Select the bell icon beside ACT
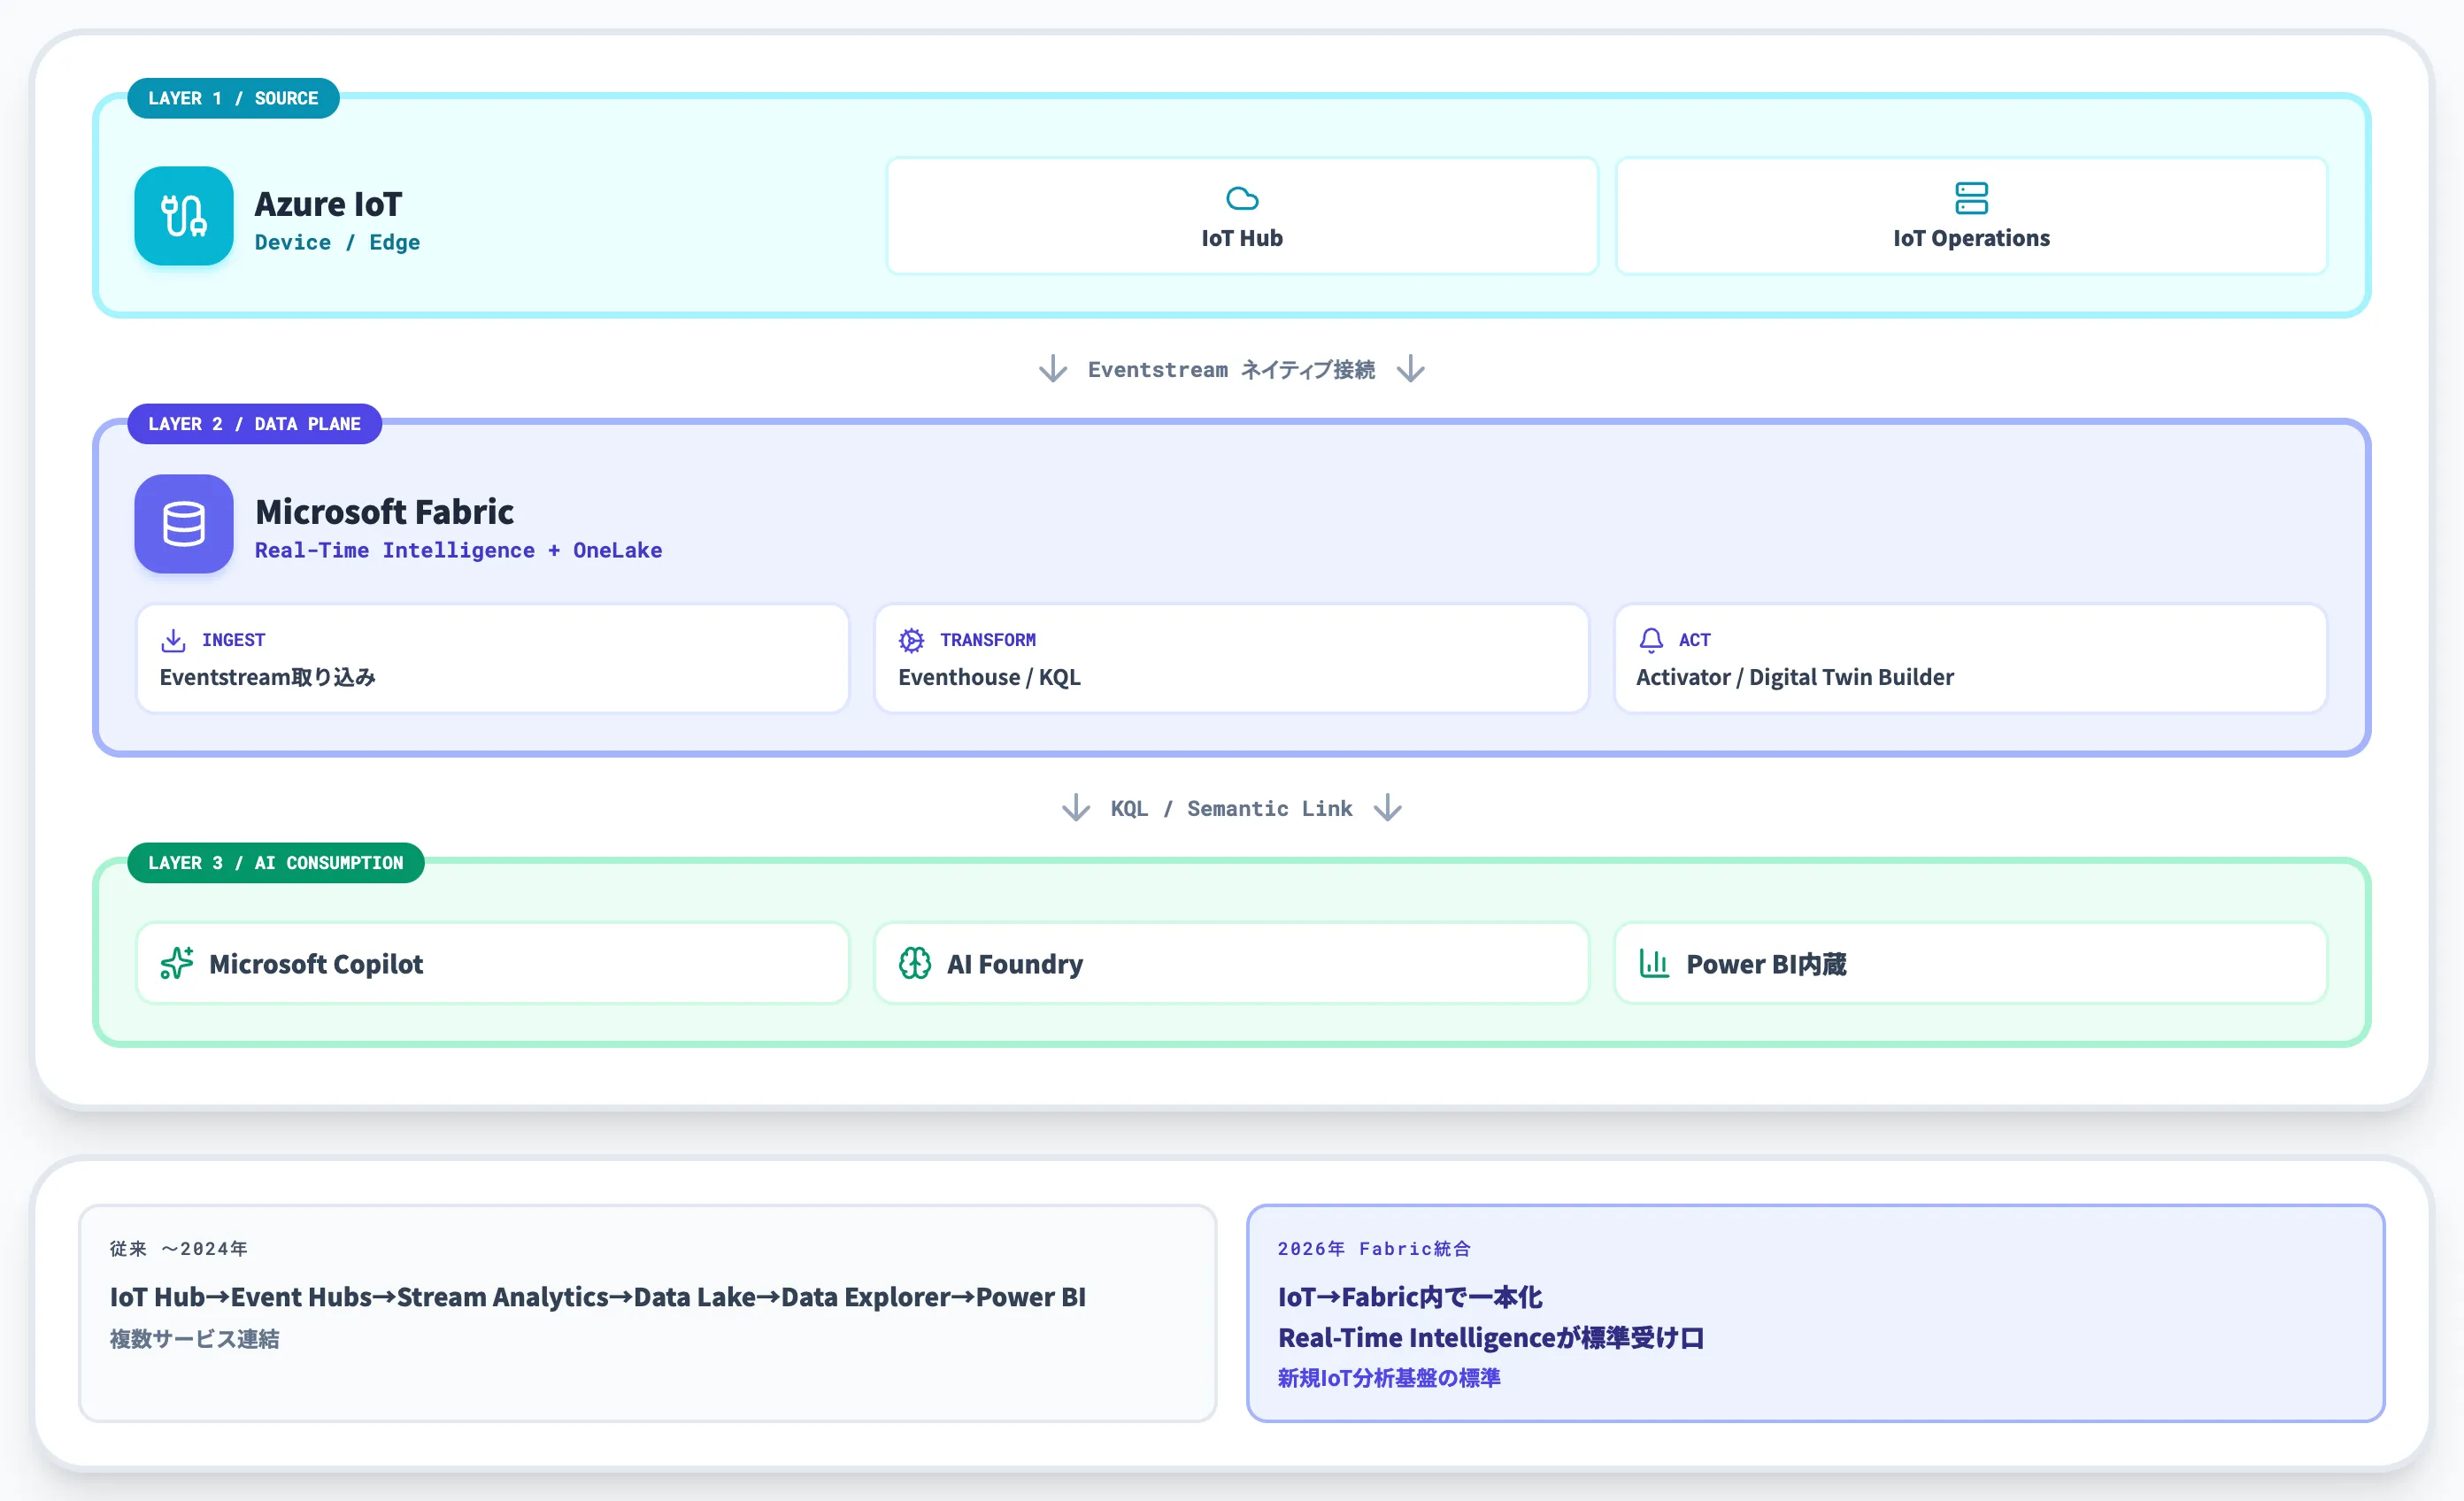This screenshot has height=1501, width=2464. (x=1651, y=640)
